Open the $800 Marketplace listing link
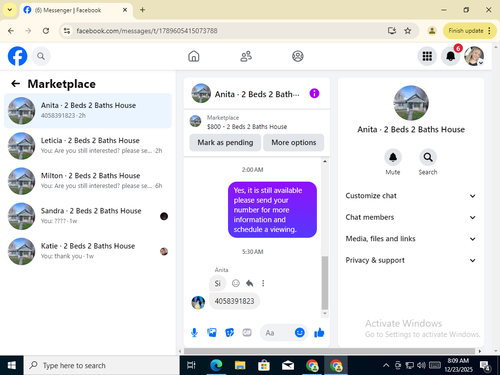 (x=247, y=127)
